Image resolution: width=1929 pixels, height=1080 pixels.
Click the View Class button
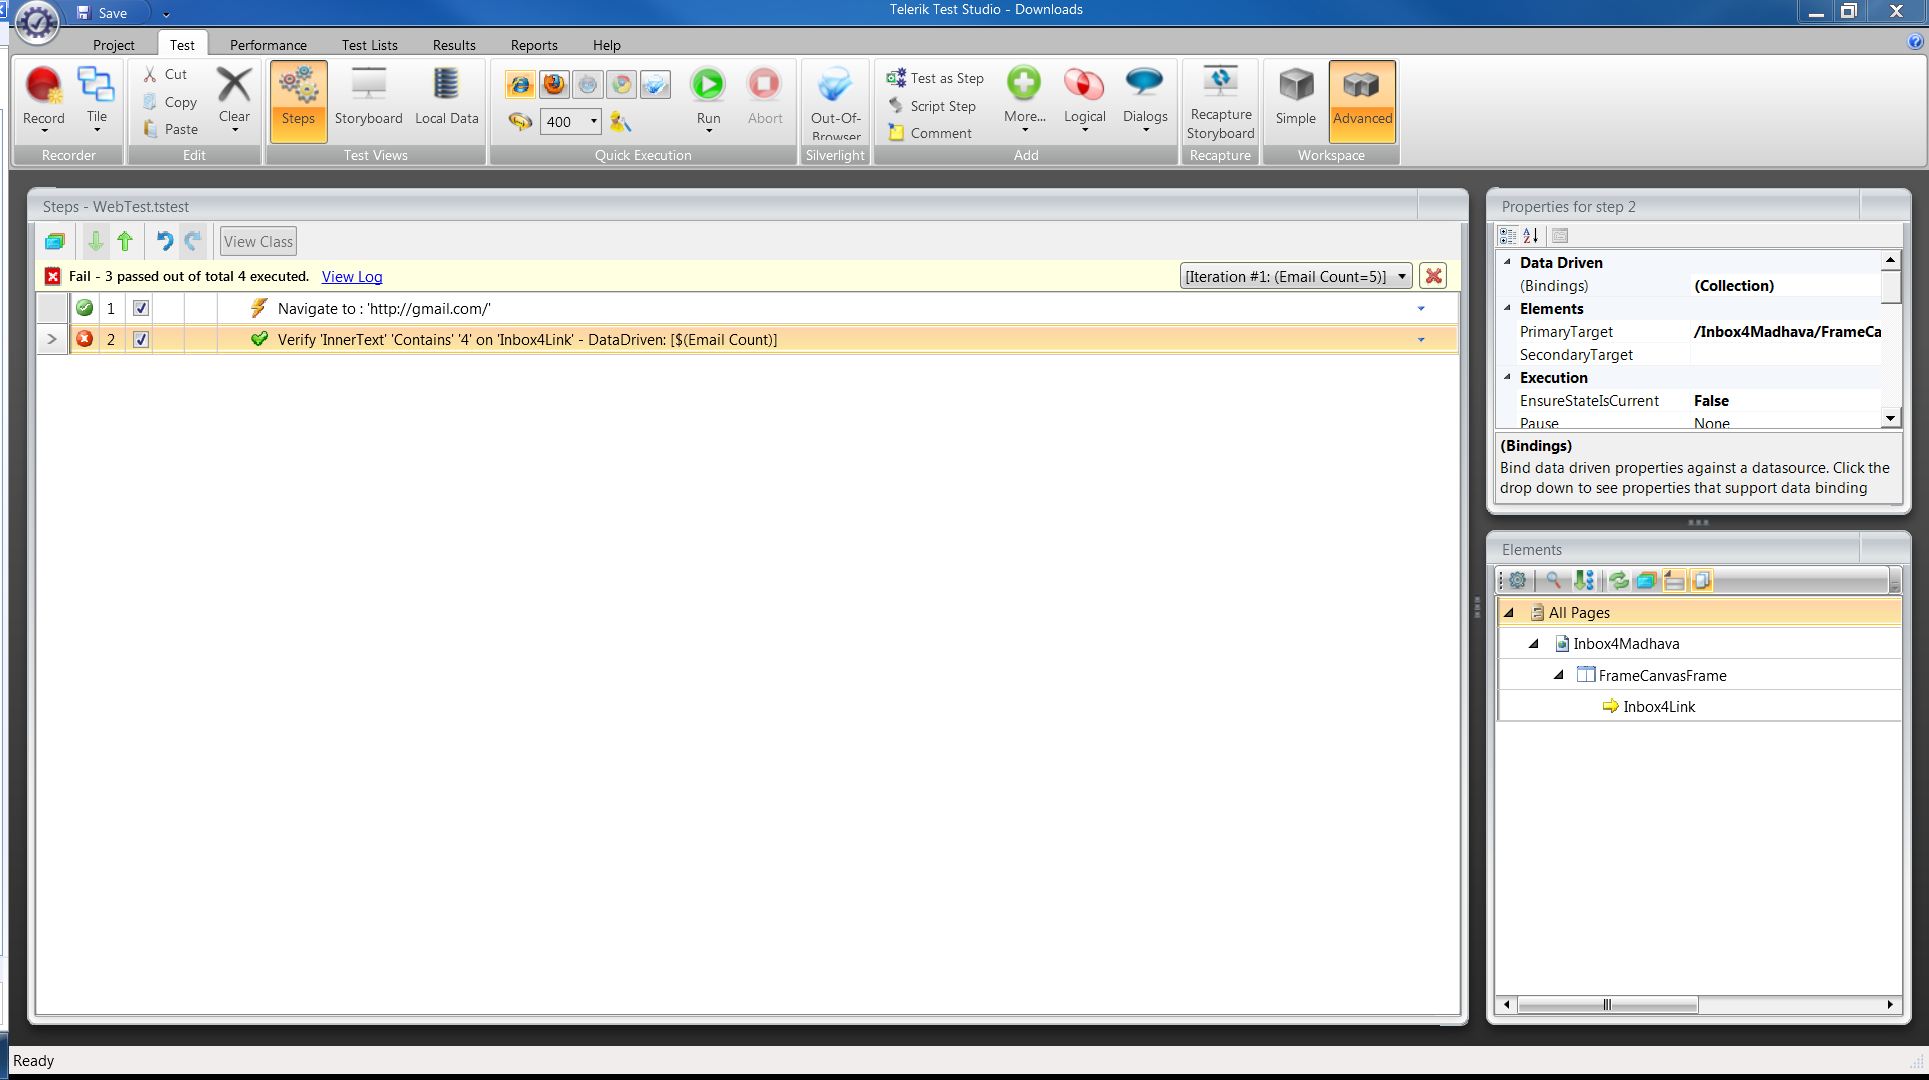tap(258, 241)
